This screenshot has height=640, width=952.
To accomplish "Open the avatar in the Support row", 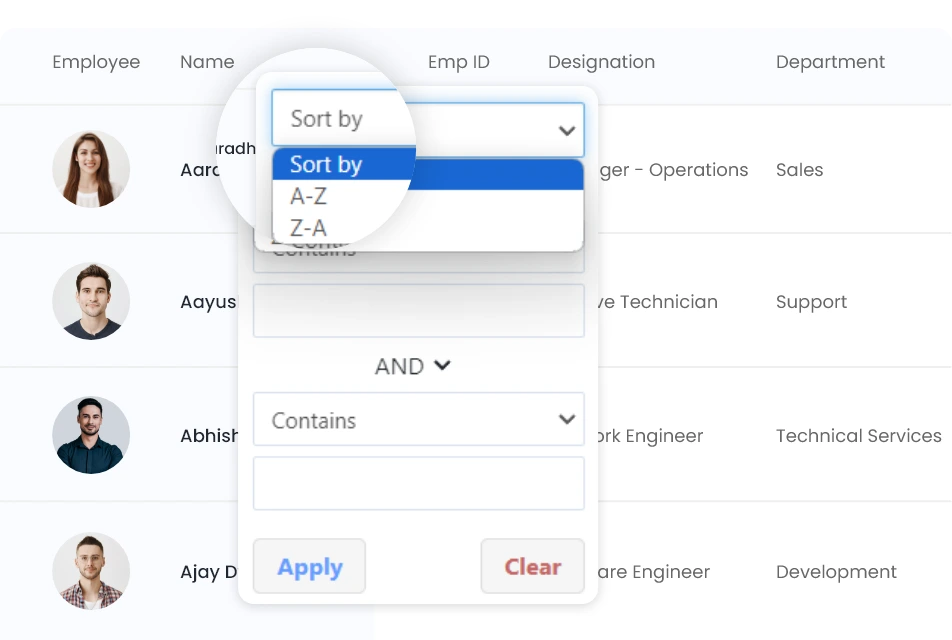I will coord(91,301).
